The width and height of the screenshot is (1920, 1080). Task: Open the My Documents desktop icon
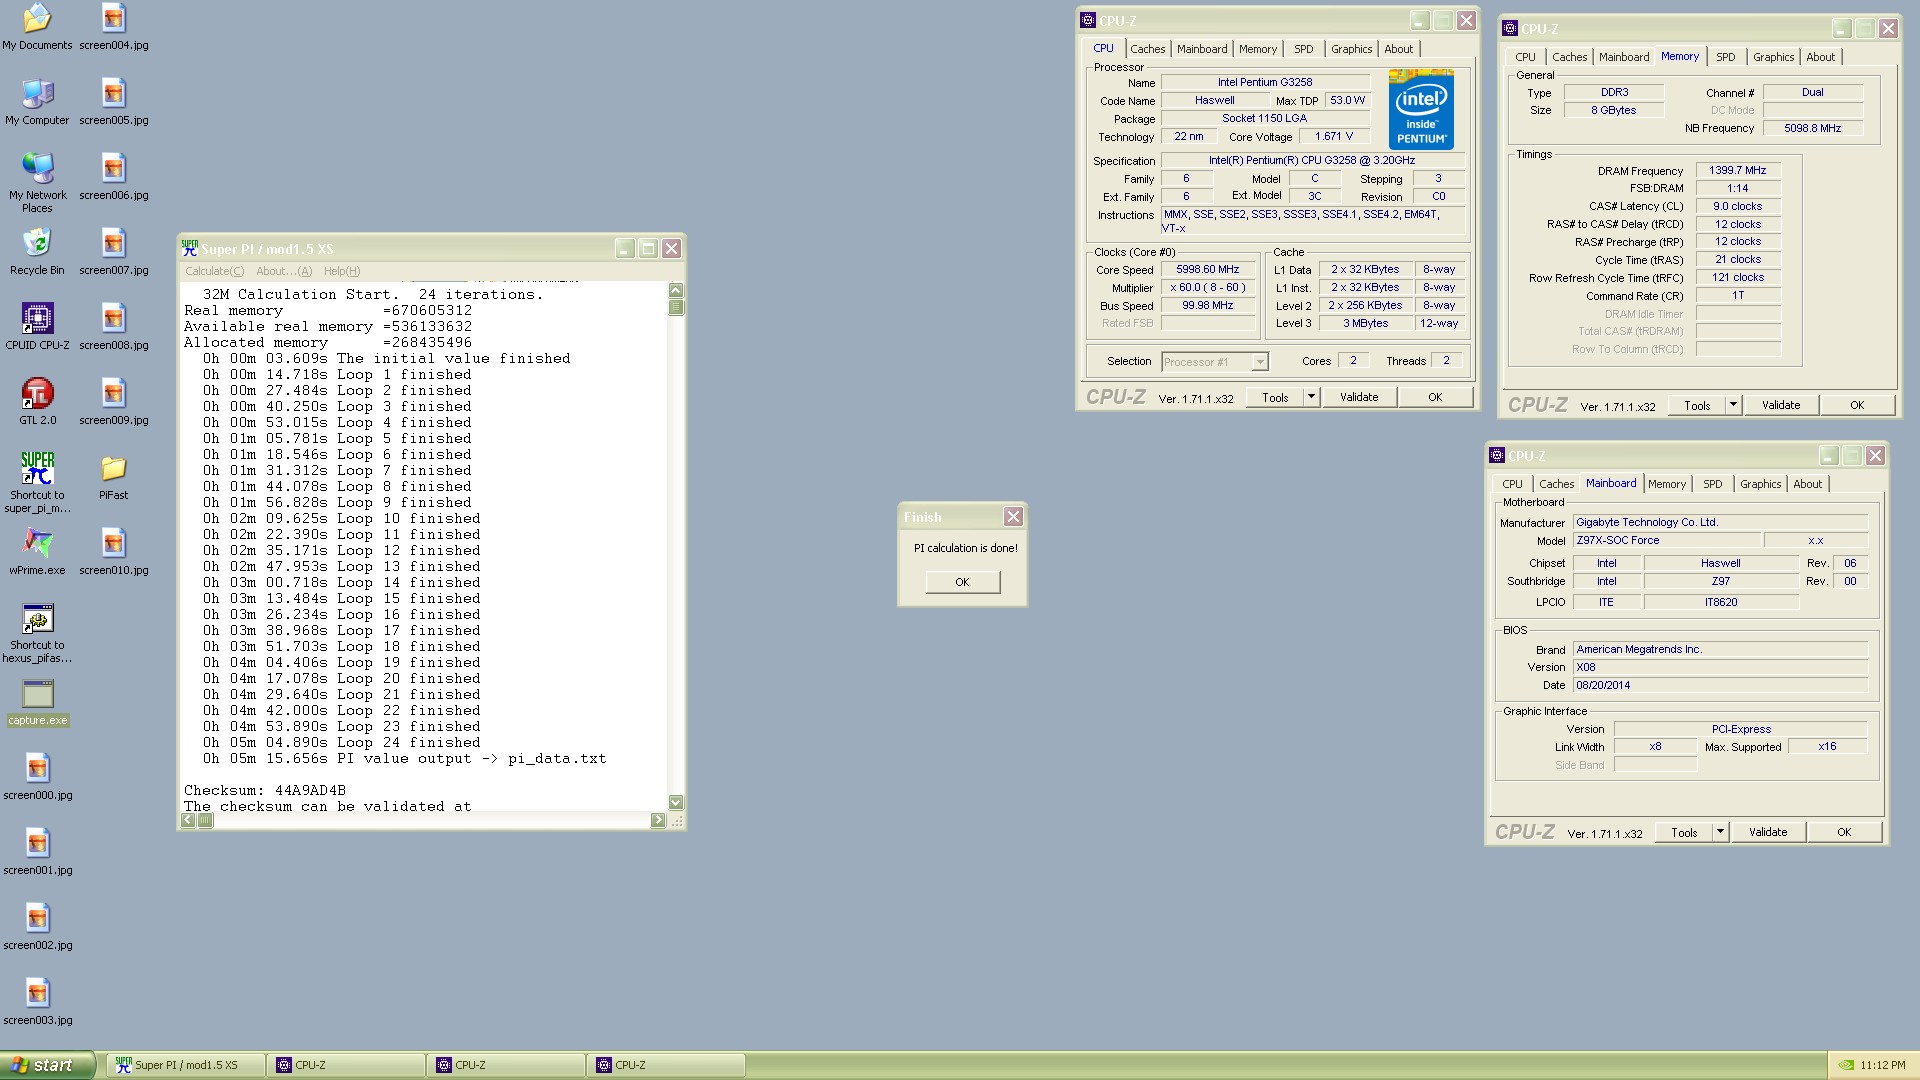pos(37,27)
